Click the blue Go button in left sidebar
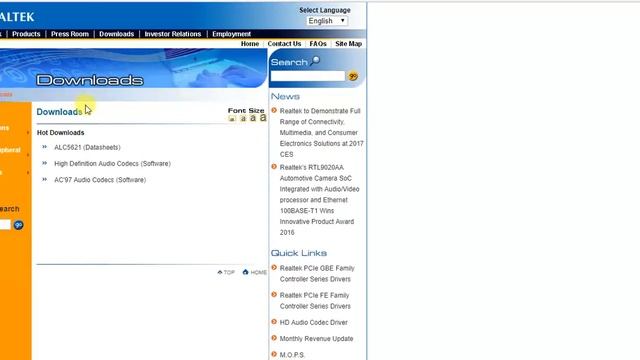Screen dimensions: 640x360 [x=18, y=225]
